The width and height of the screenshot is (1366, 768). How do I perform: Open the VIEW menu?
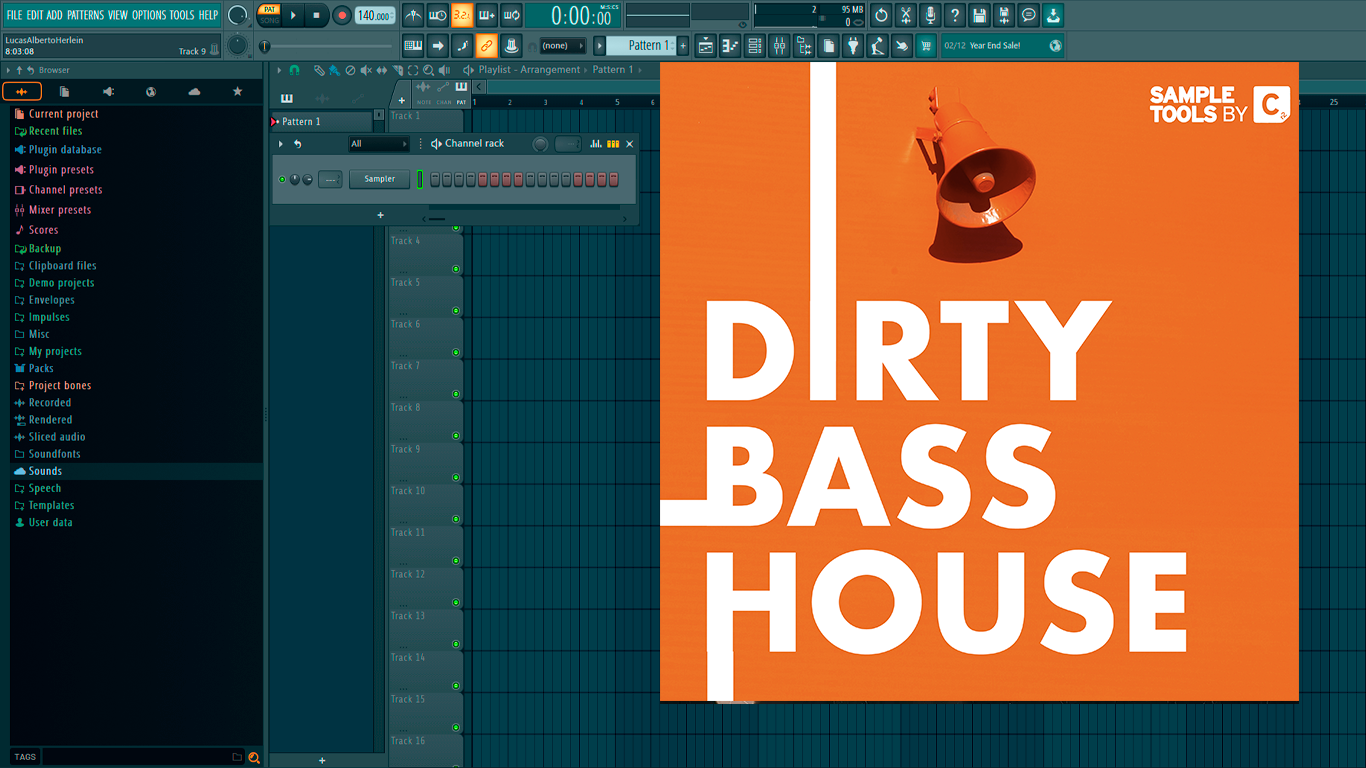coord(118,15)
